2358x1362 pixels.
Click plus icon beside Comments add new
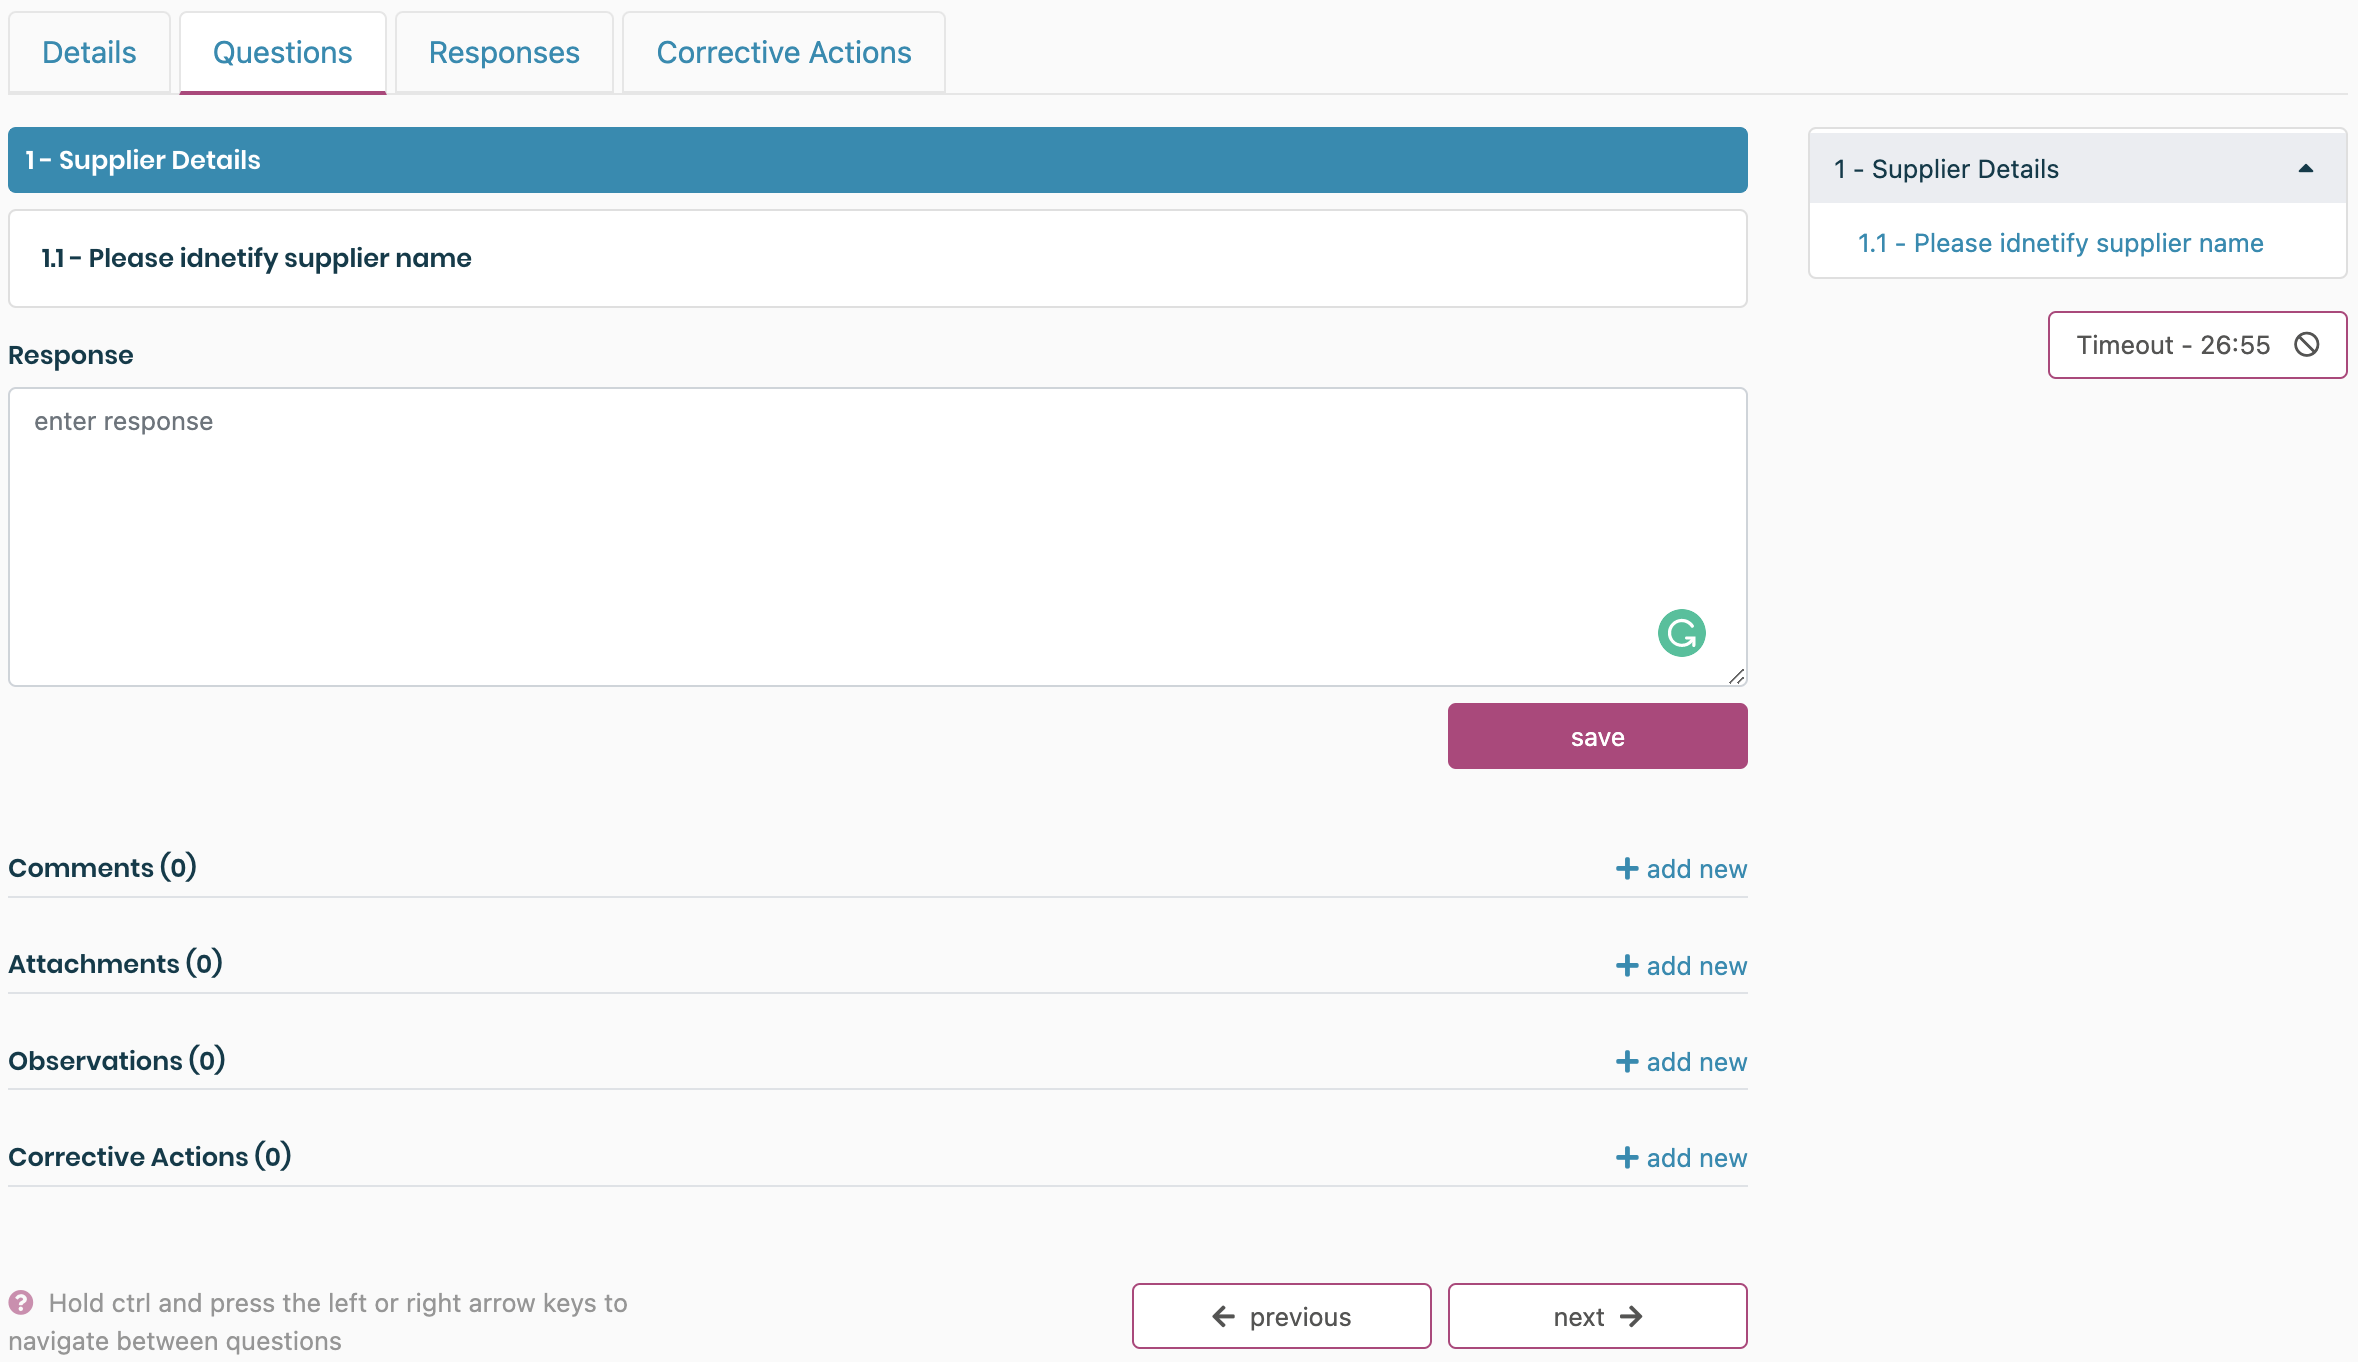click(1627, 869)
